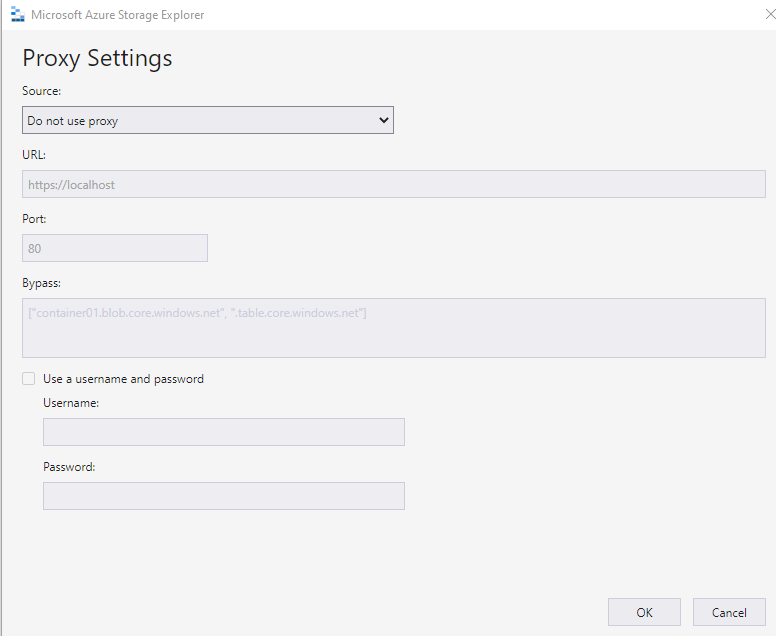Click the Cancel button
The width and height of the screenshot is (776, 636).
pyautogui.click(x=729, y=612)
